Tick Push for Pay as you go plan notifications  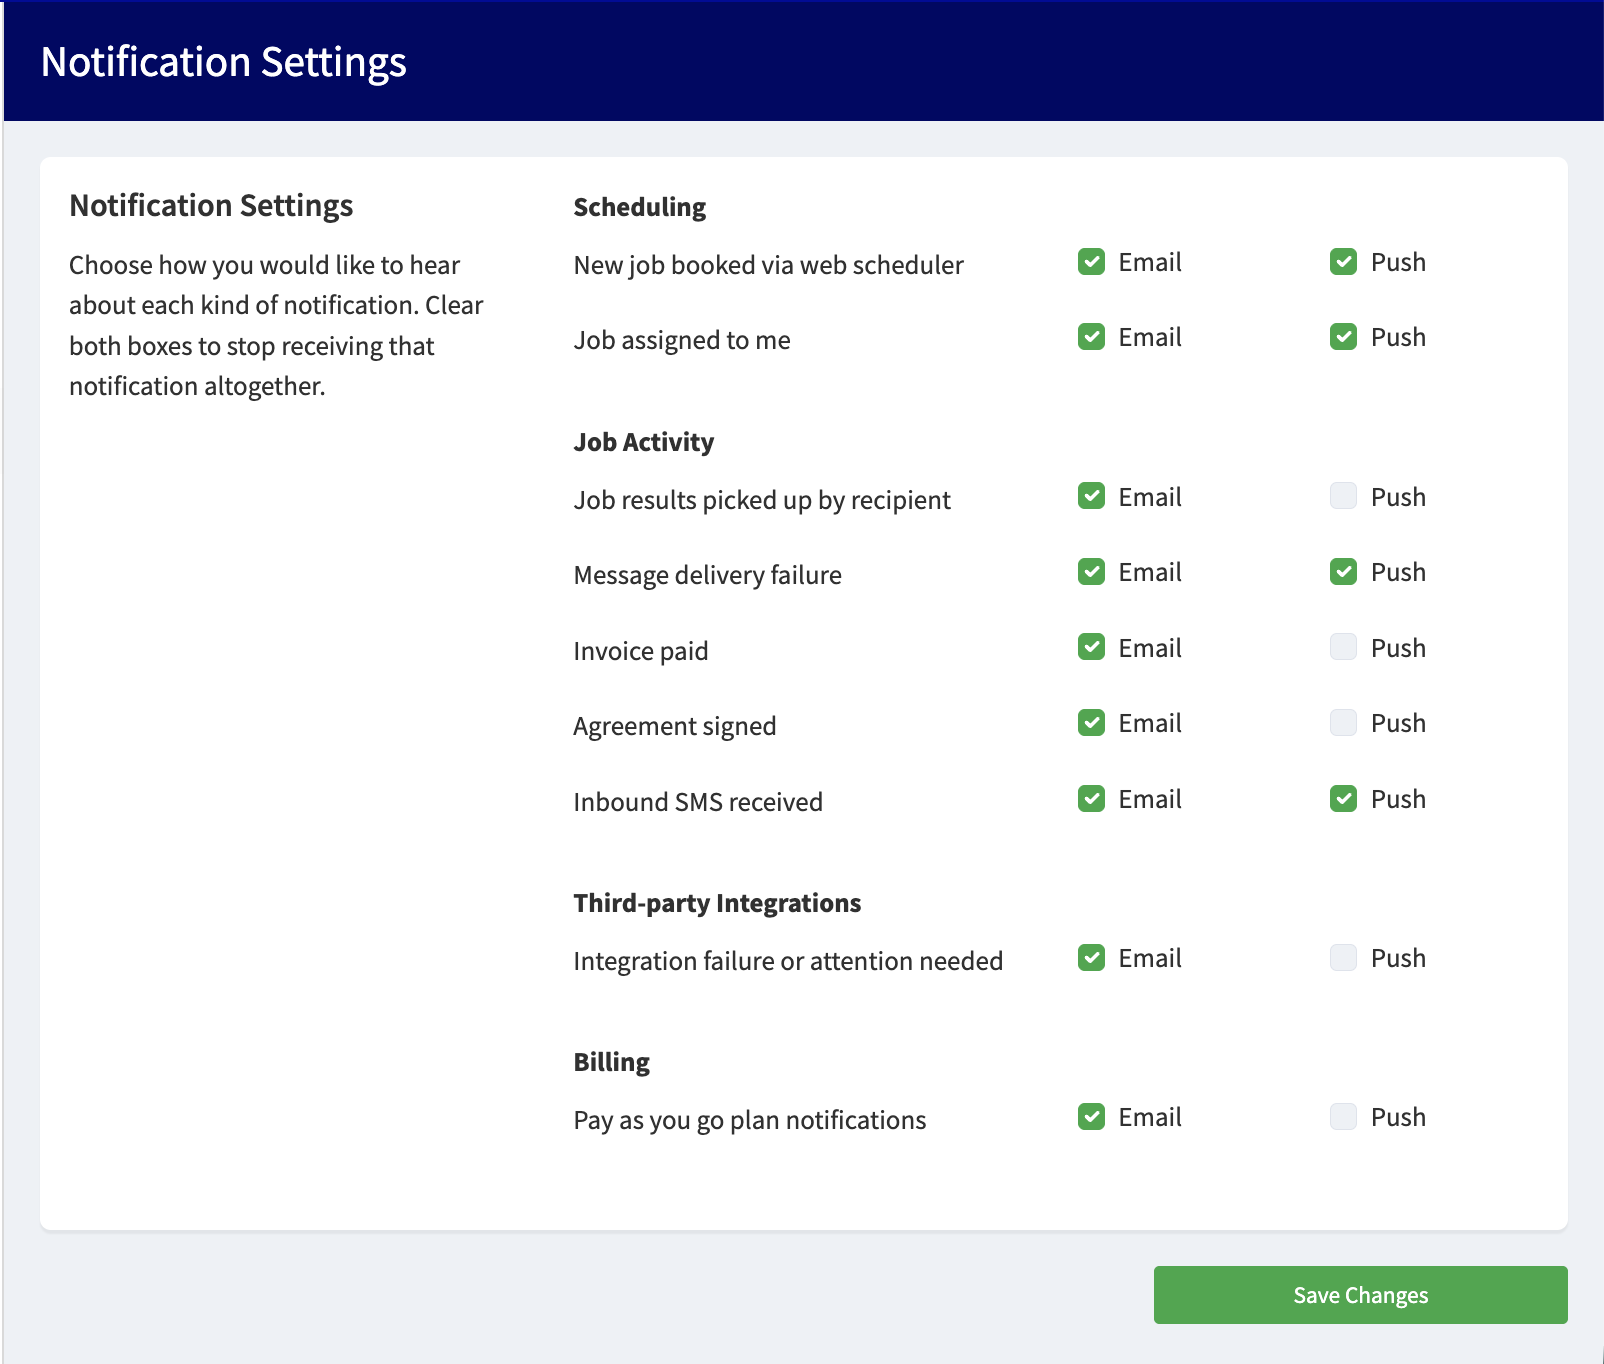point(1343,1117)
